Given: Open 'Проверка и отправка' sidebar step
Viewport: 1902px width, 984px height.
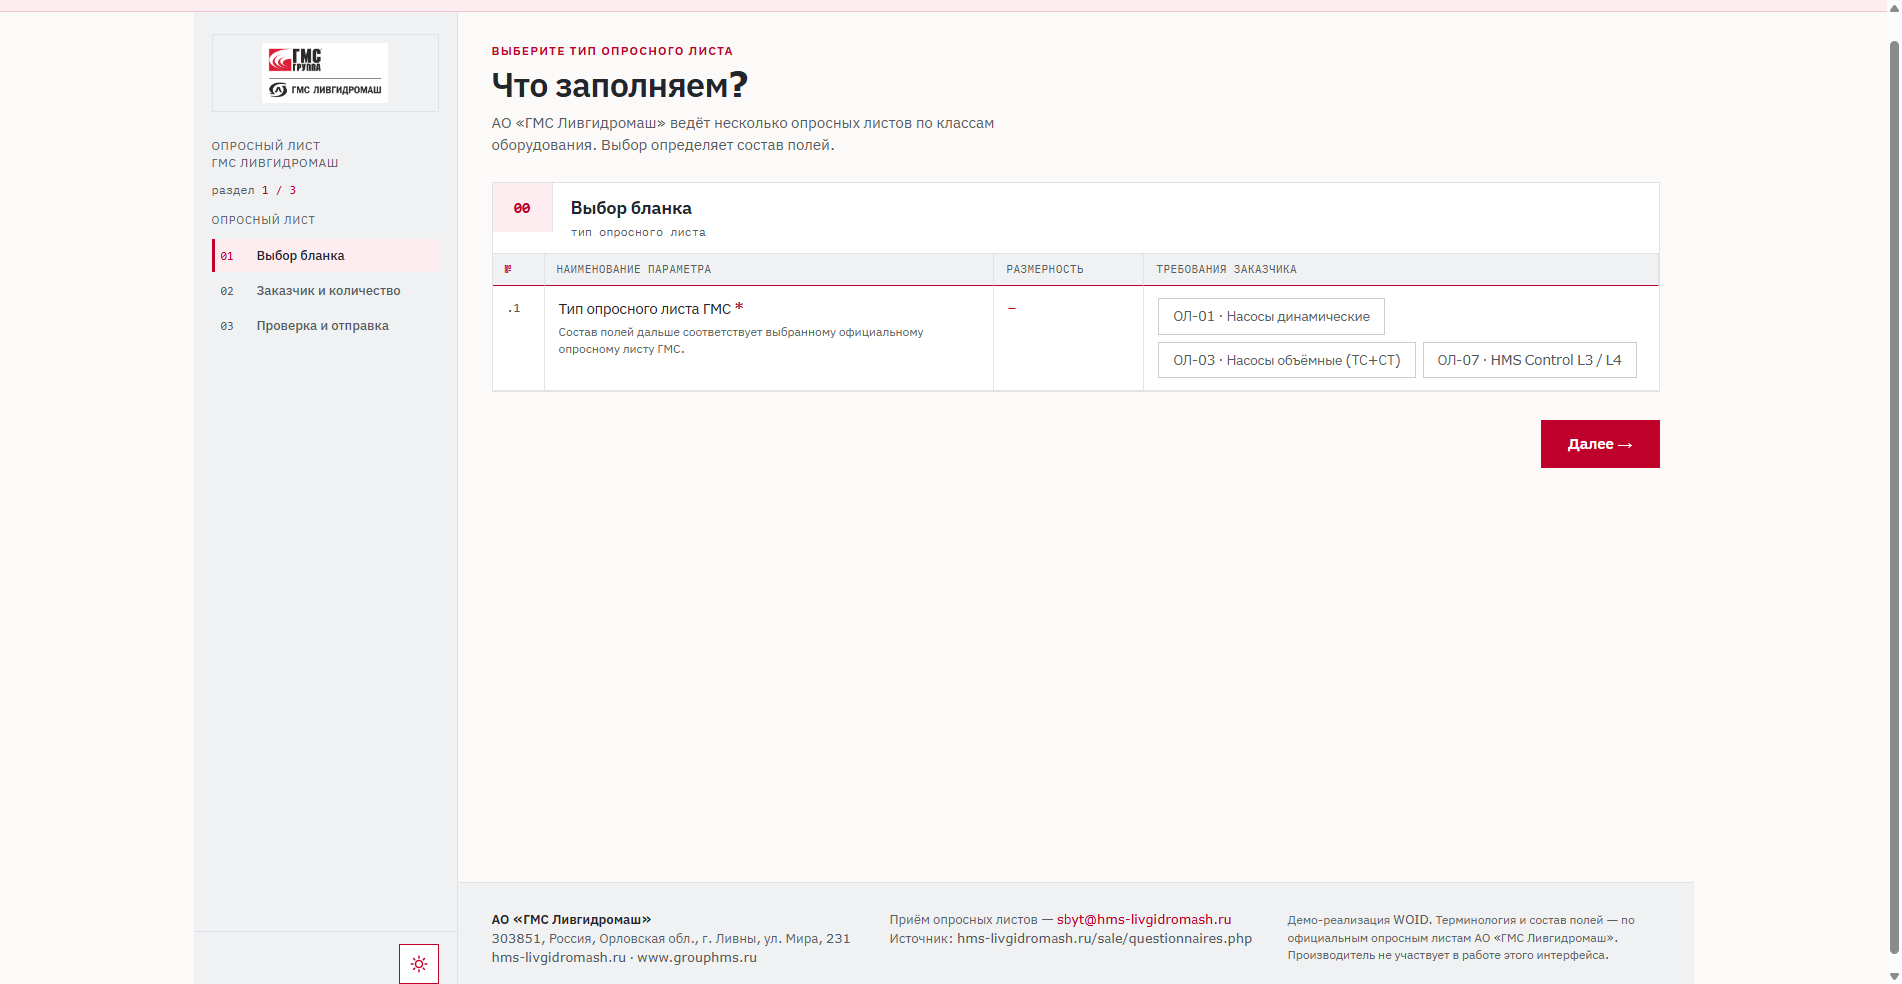Looking at the screenshot, I should (x=326, y=326).
